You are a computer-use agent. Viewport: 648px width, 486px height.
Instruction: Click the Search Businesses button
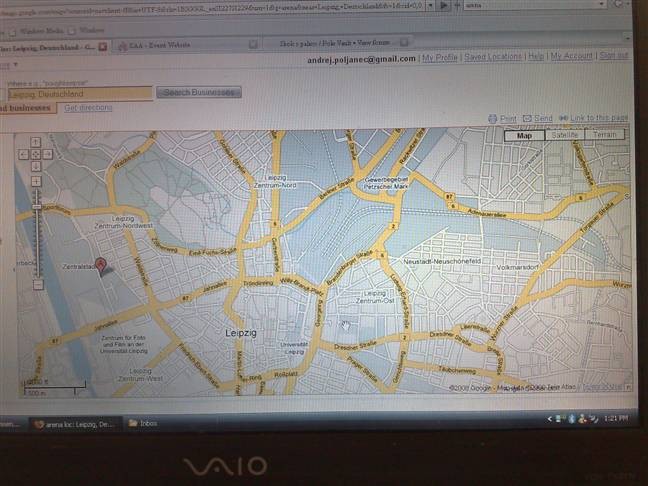point(199,92)
